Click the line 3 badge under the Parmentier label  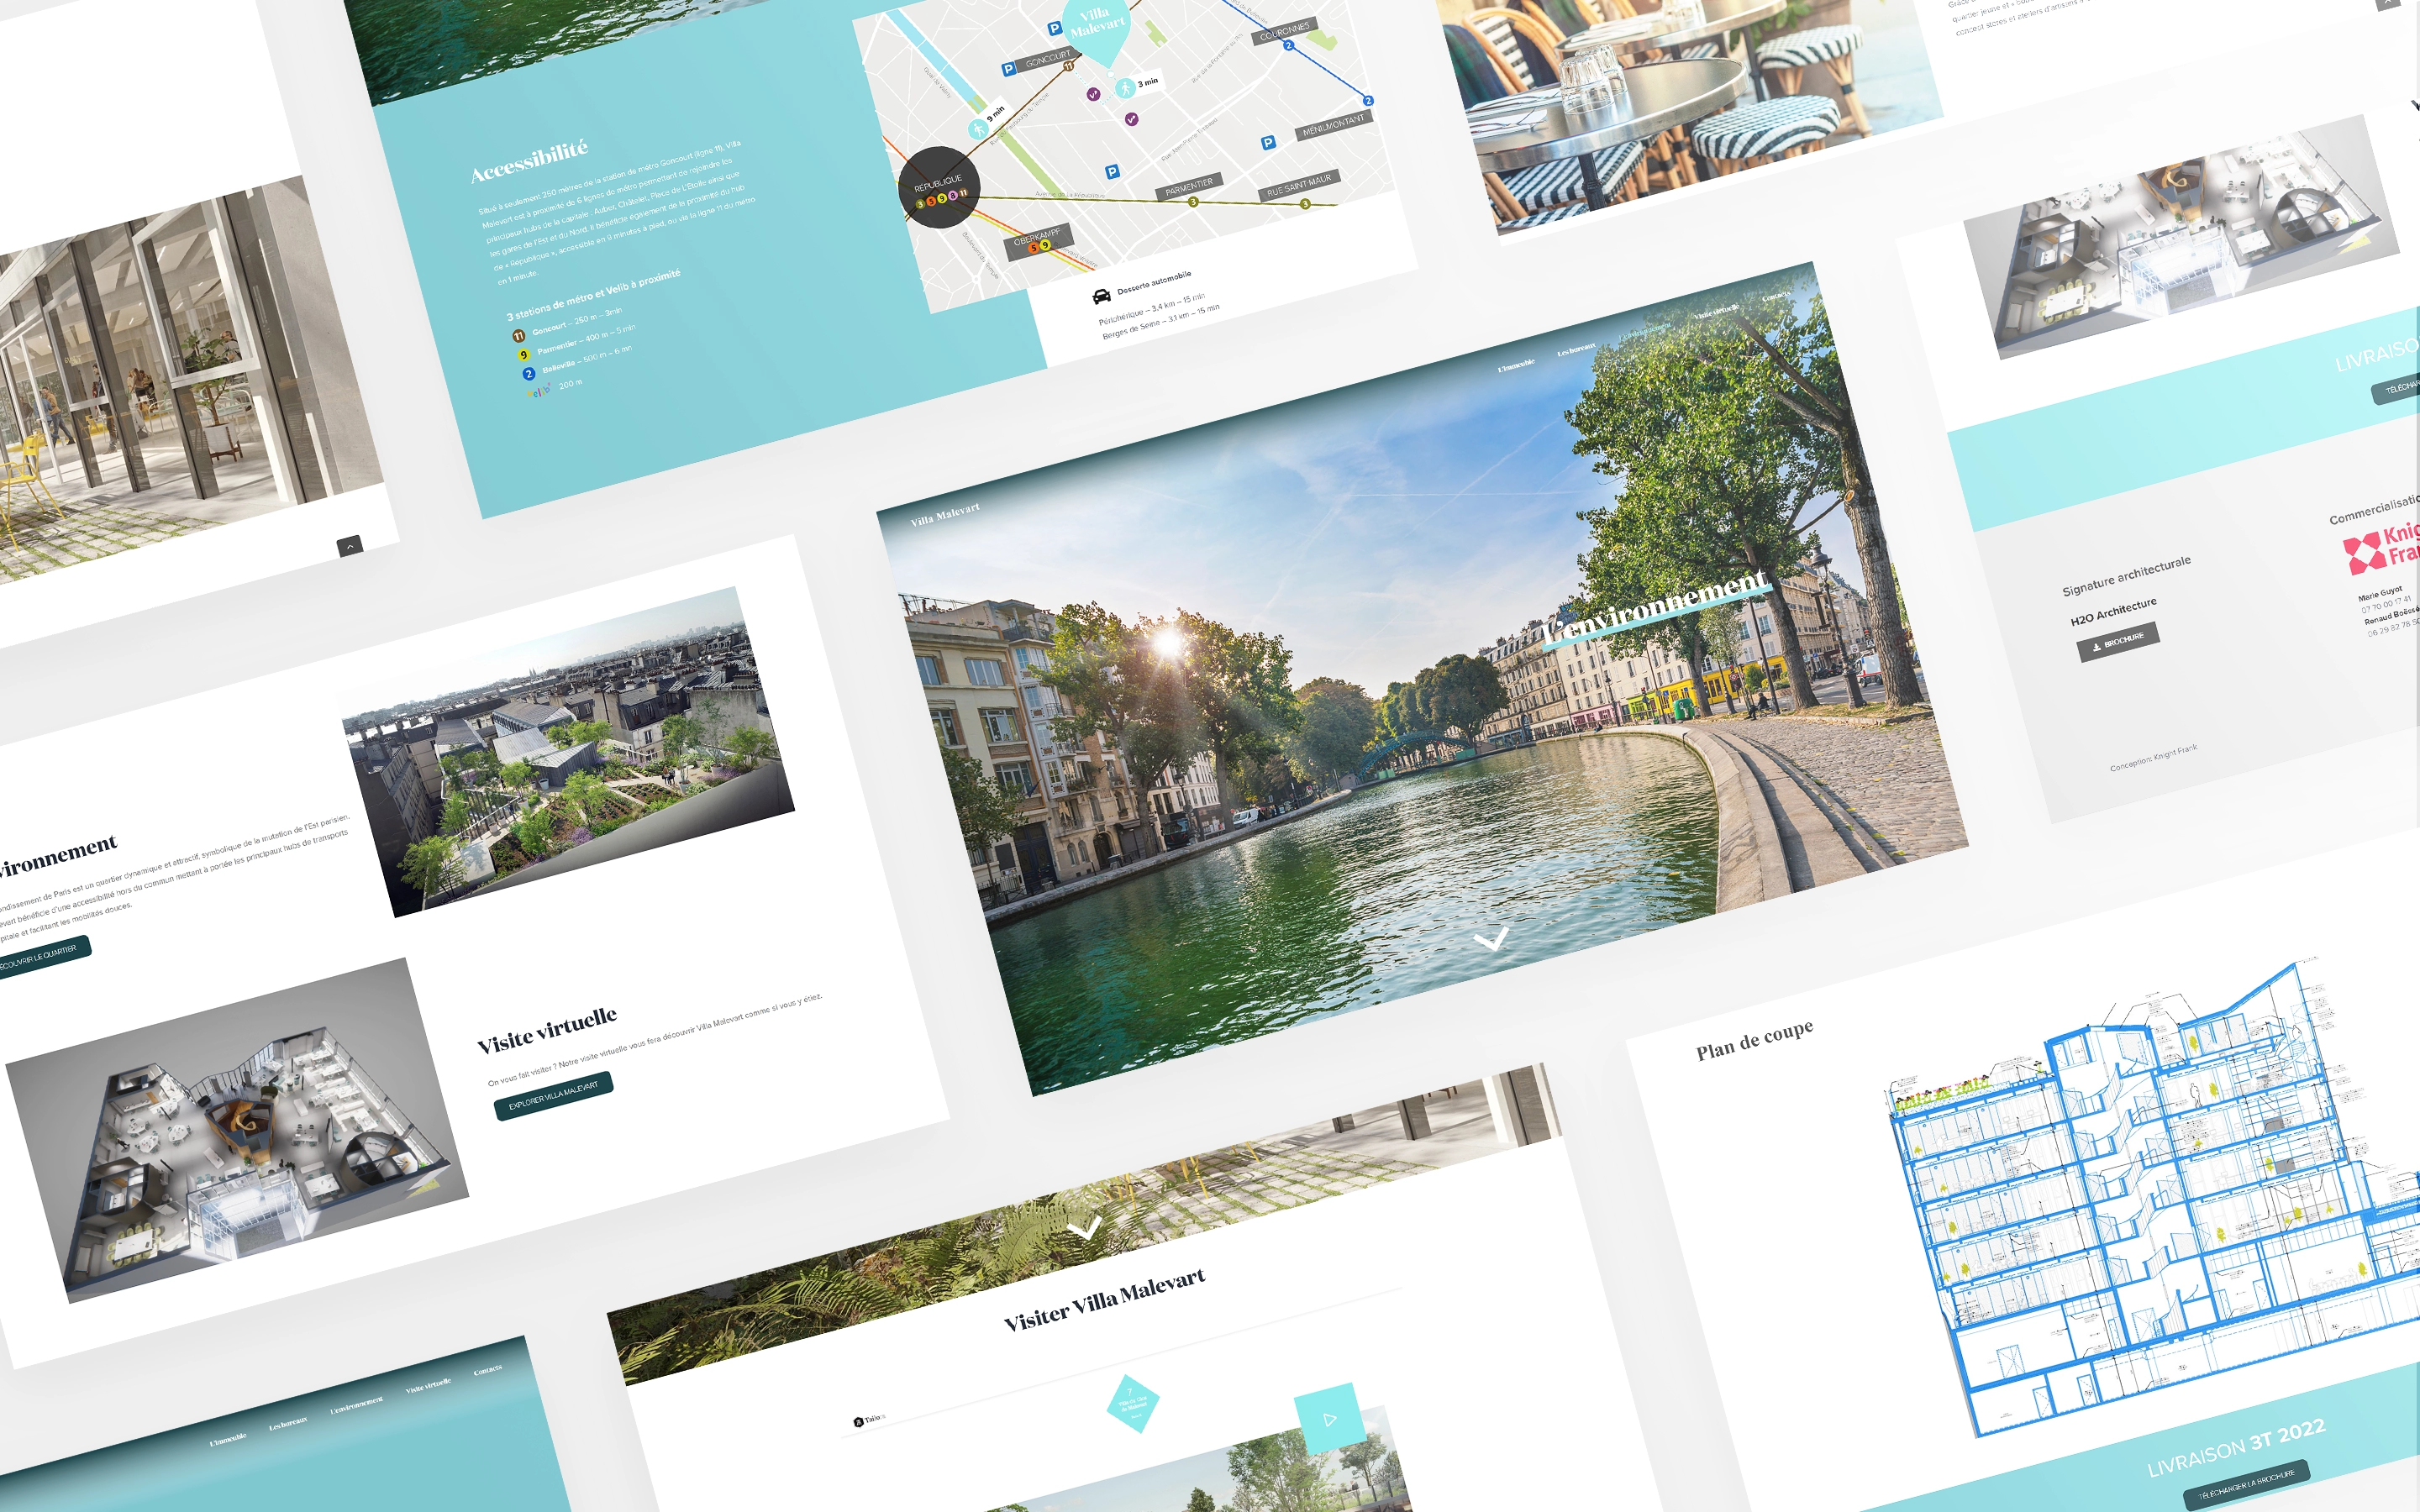[1193, 202]
